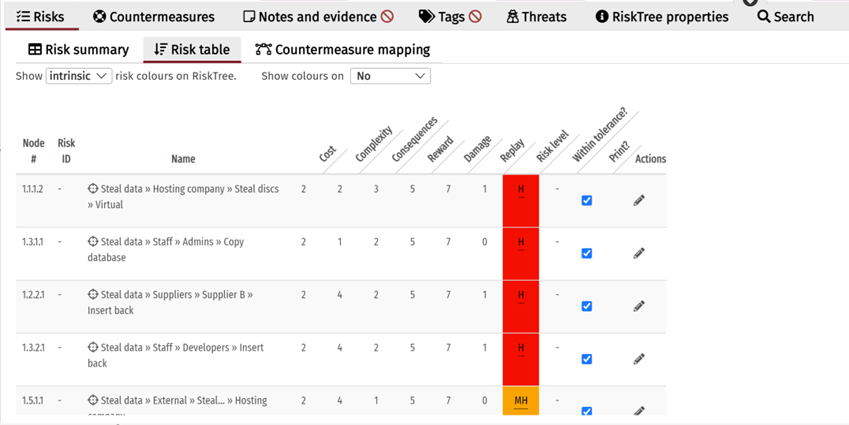This screenshot has height=425, width=849.
Task: Click red H risk level of node 1.2.2.1
Action: [521, 306]
